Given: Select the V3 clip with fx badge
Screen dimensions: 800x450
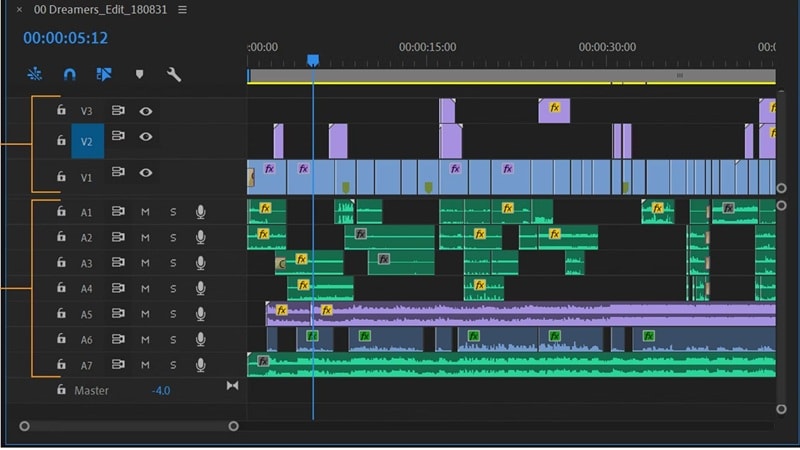Looking at the screenshot, I should pyautogui.click(x=554, y=111).
